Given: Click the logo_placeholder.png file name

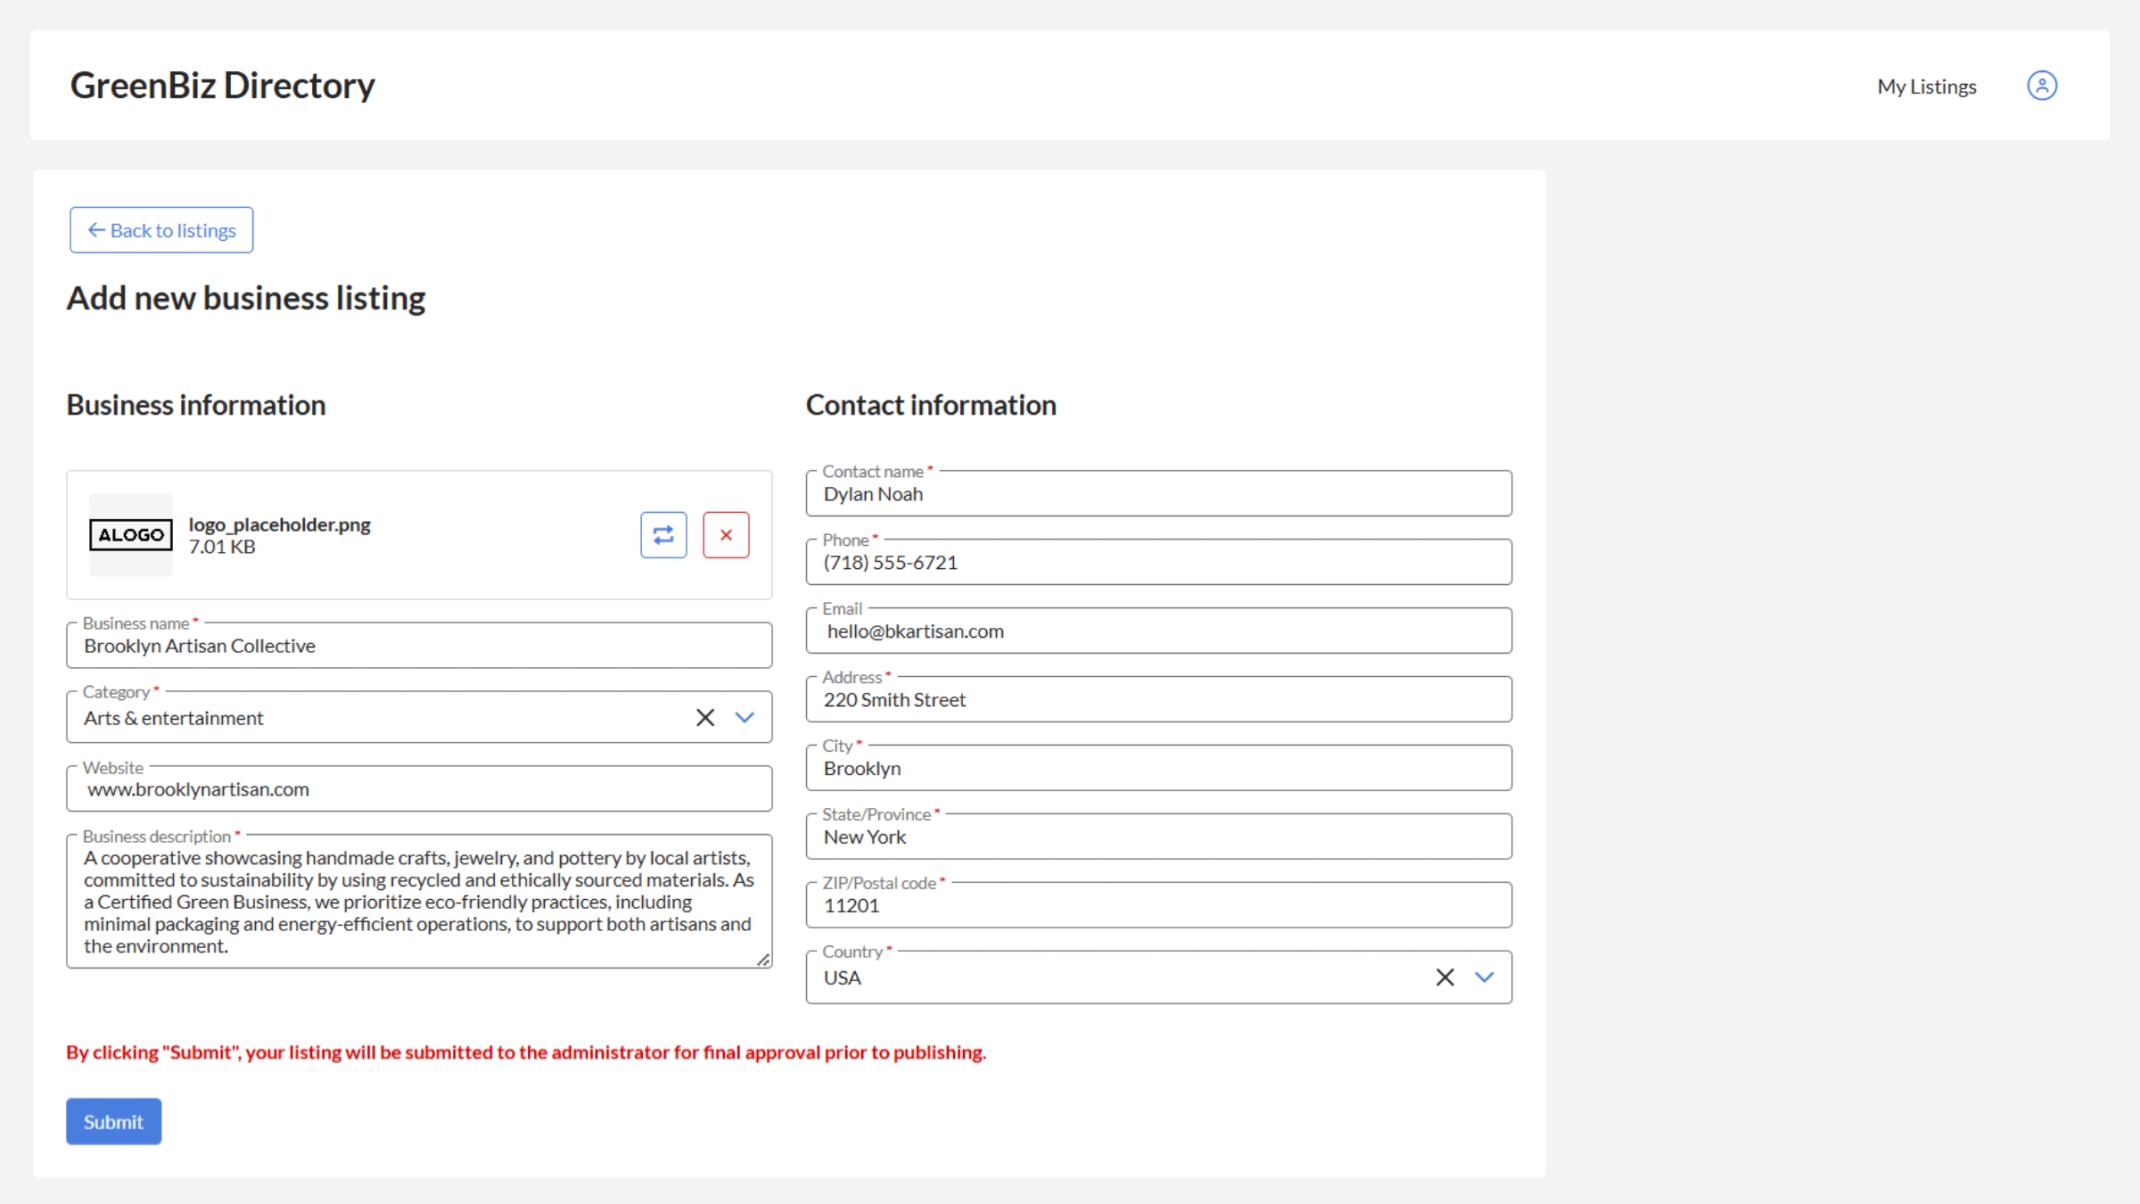Looking at the screenshot, I should 279,524.
